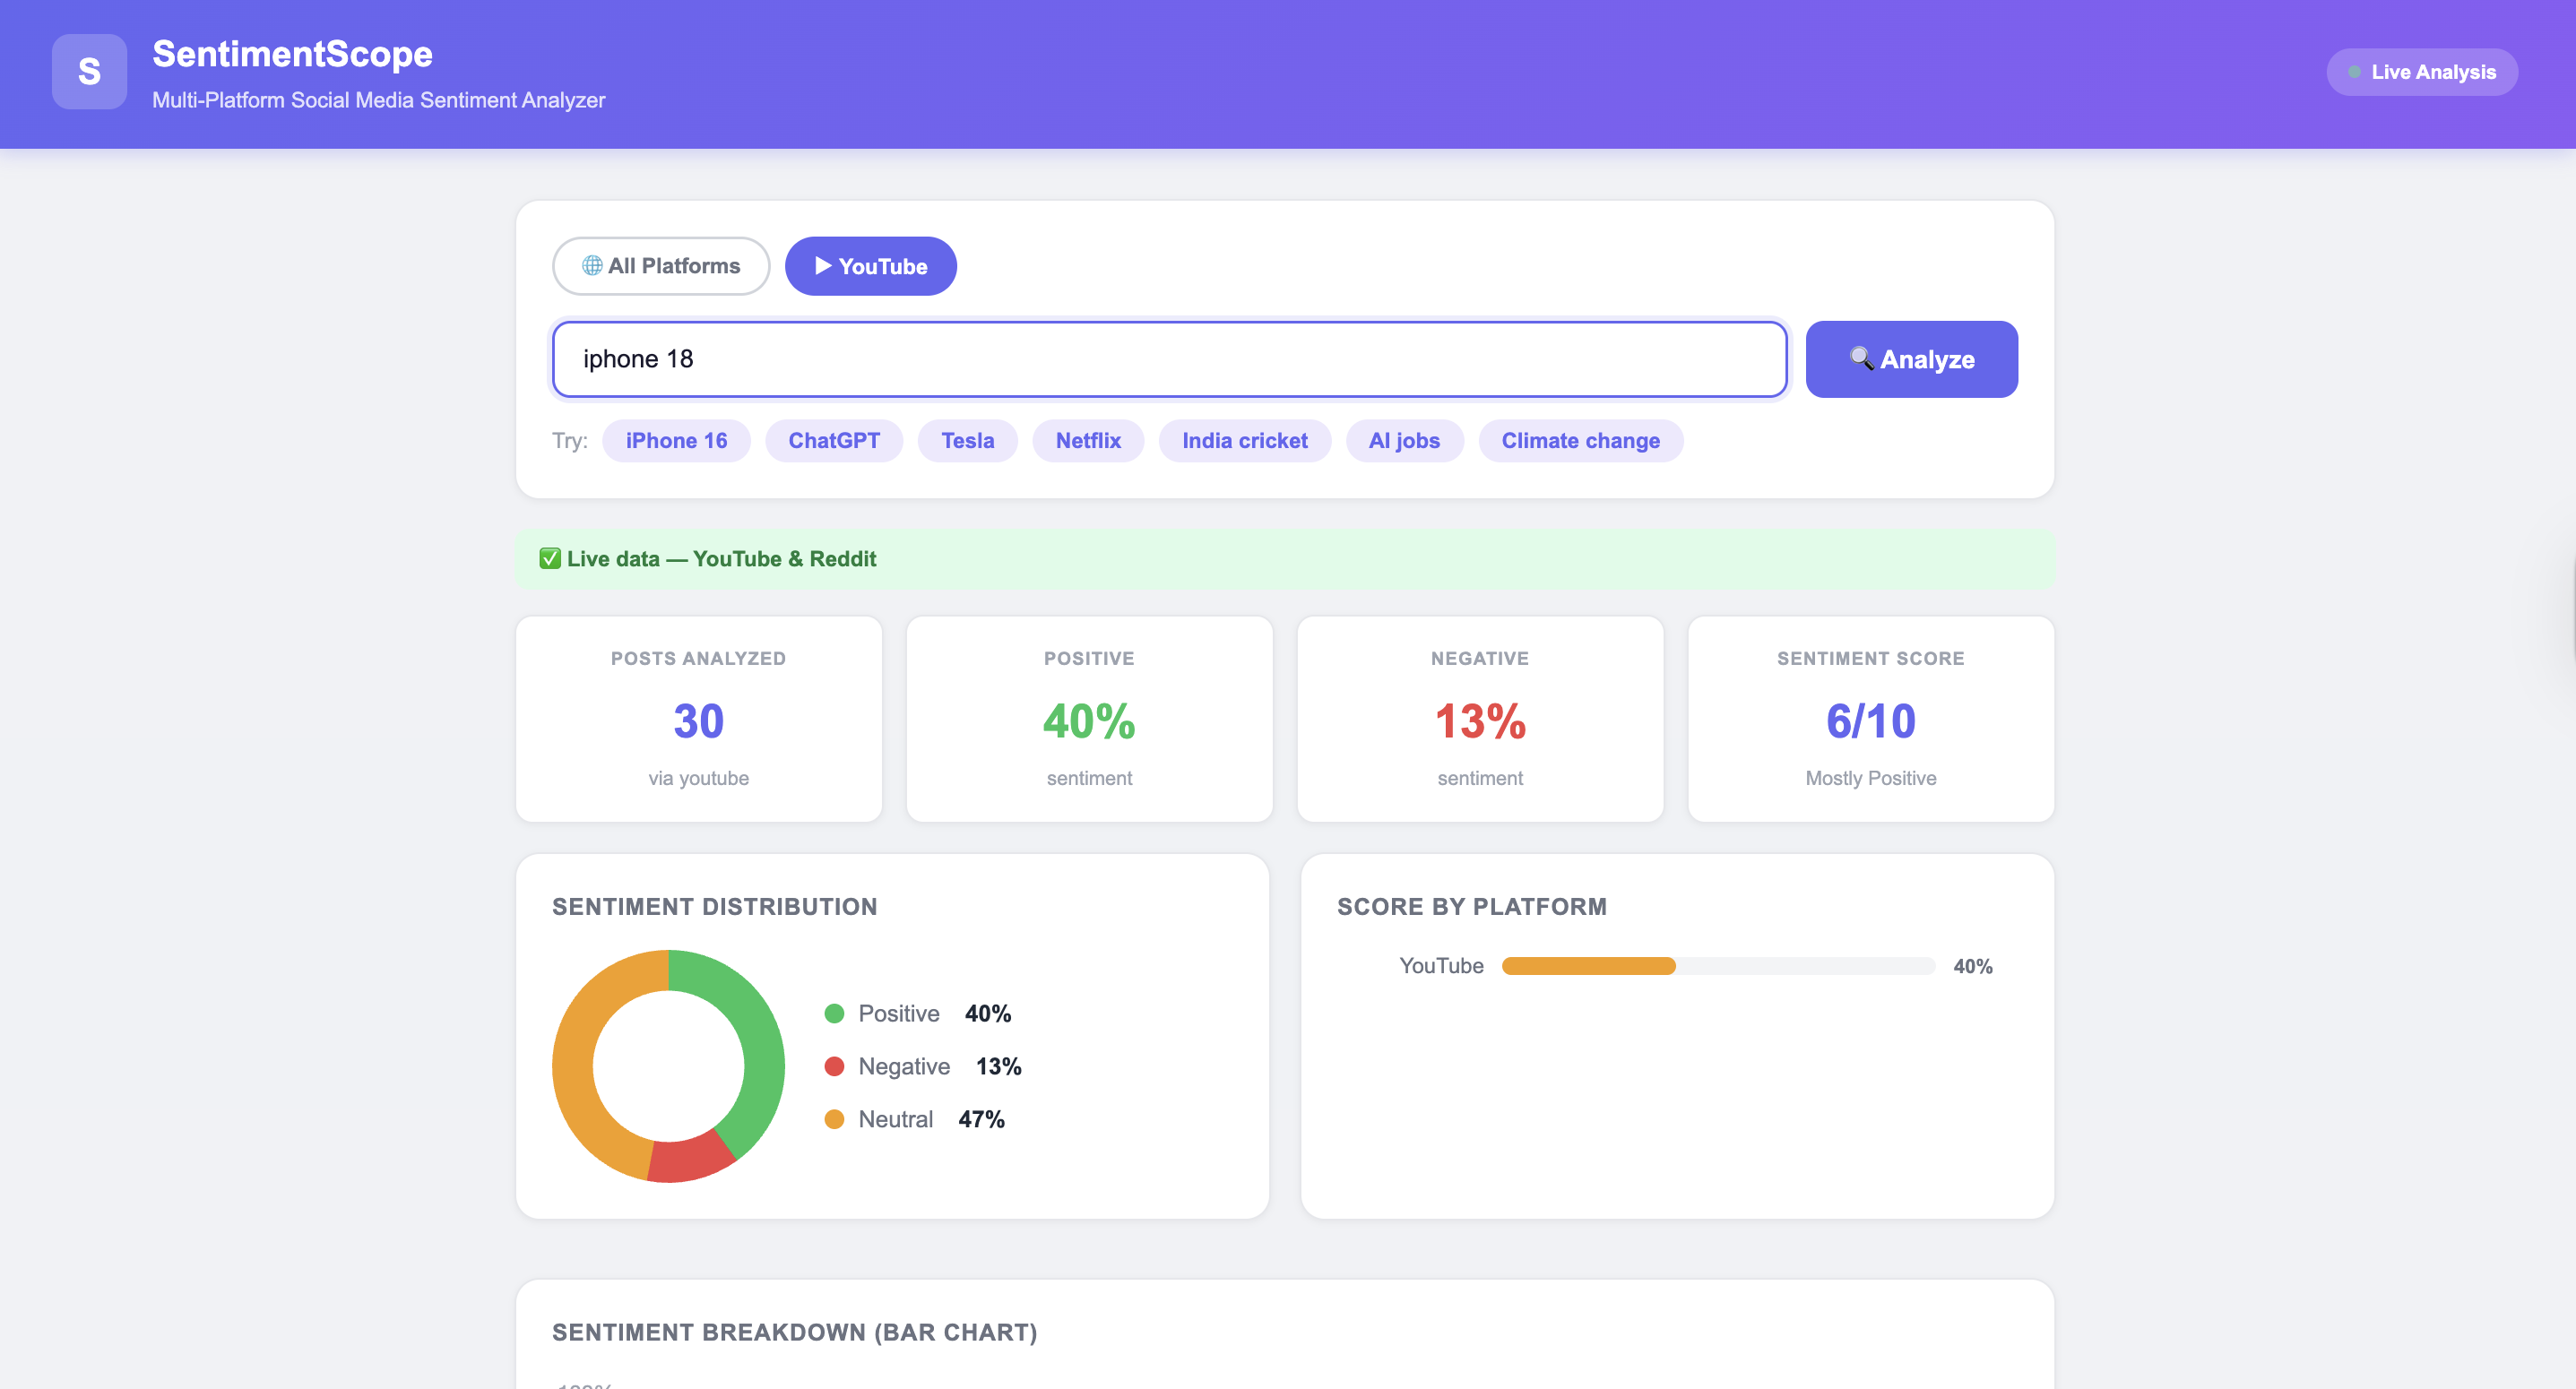Viewport: 2576px width, 1389px height.
Task: Click the SentimentScope S logo icon
Action: pyautogui.click(x=89, y=72)
